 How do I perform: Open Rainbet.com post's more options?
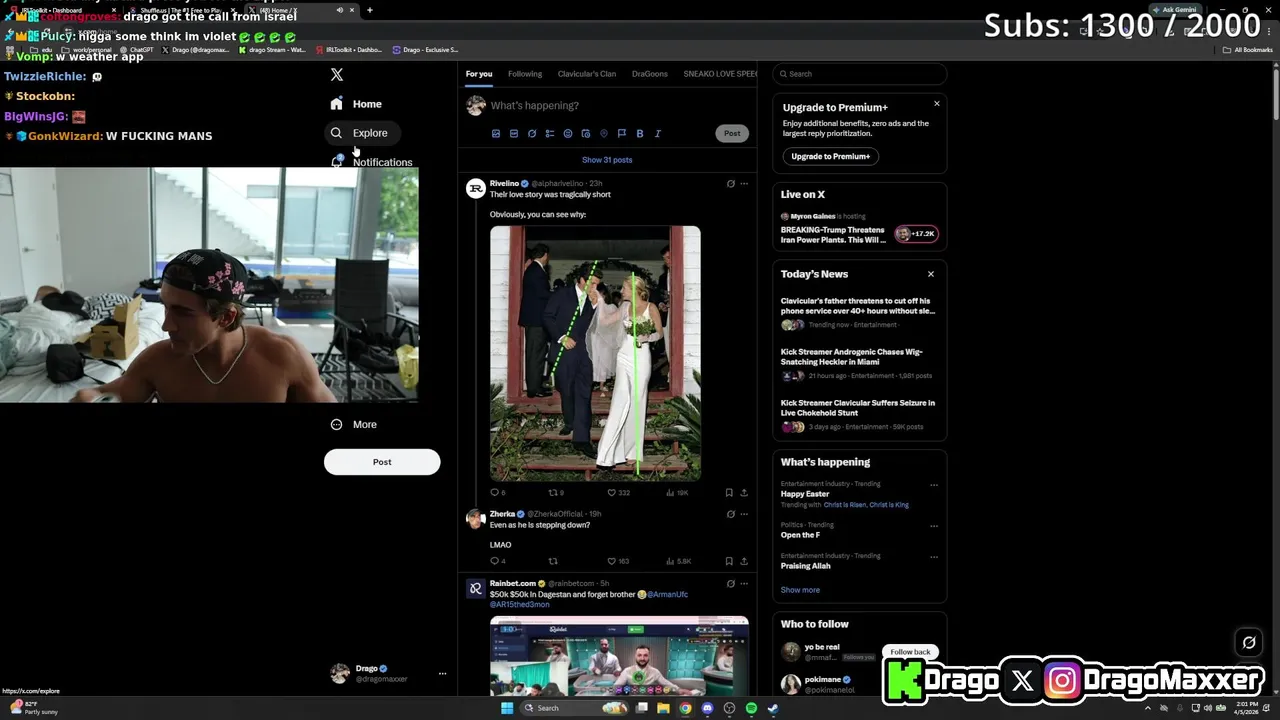[x=744, y=584]
